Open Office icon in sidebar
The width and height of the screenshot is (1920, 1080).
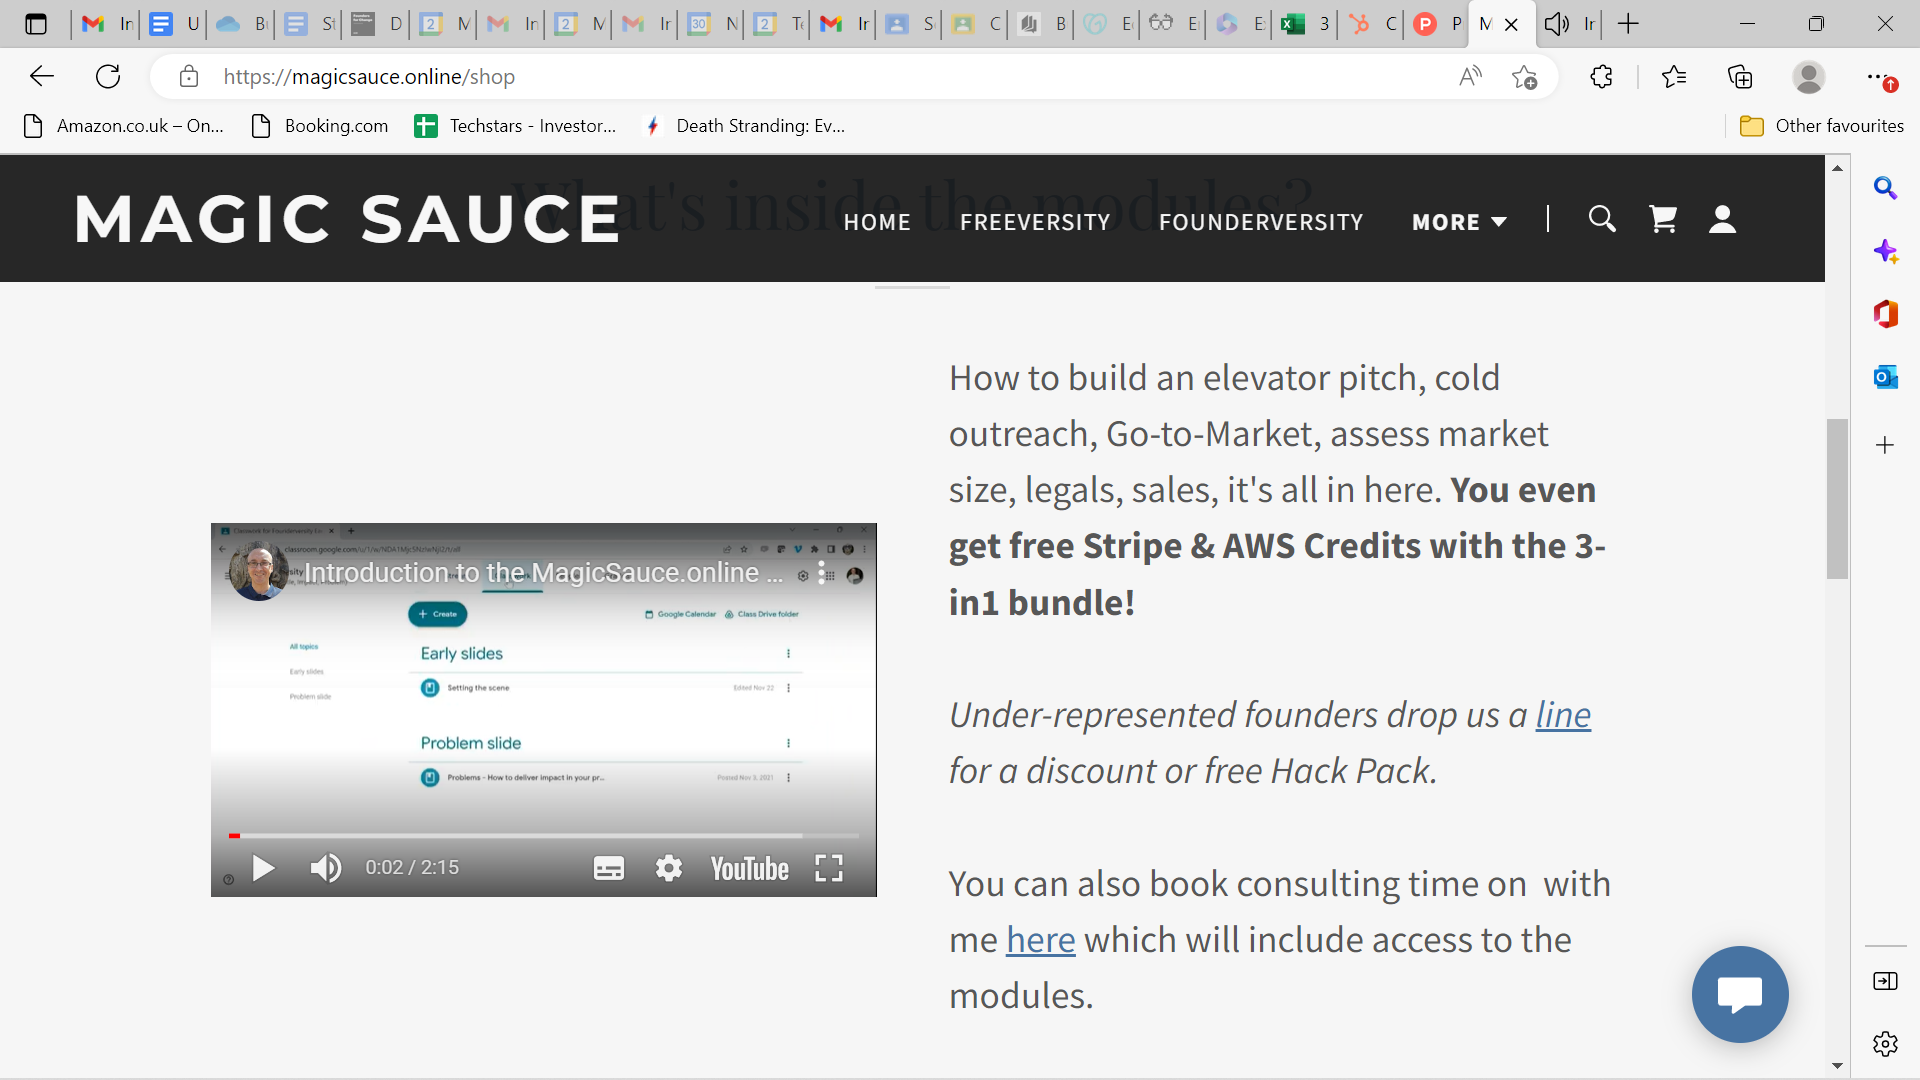1885,314
